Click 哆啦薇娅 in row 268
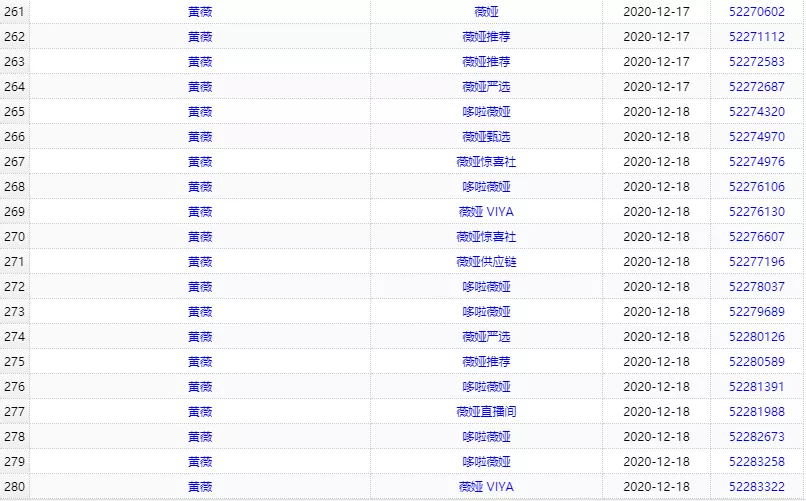806x501 pixels. coord(486,187)
